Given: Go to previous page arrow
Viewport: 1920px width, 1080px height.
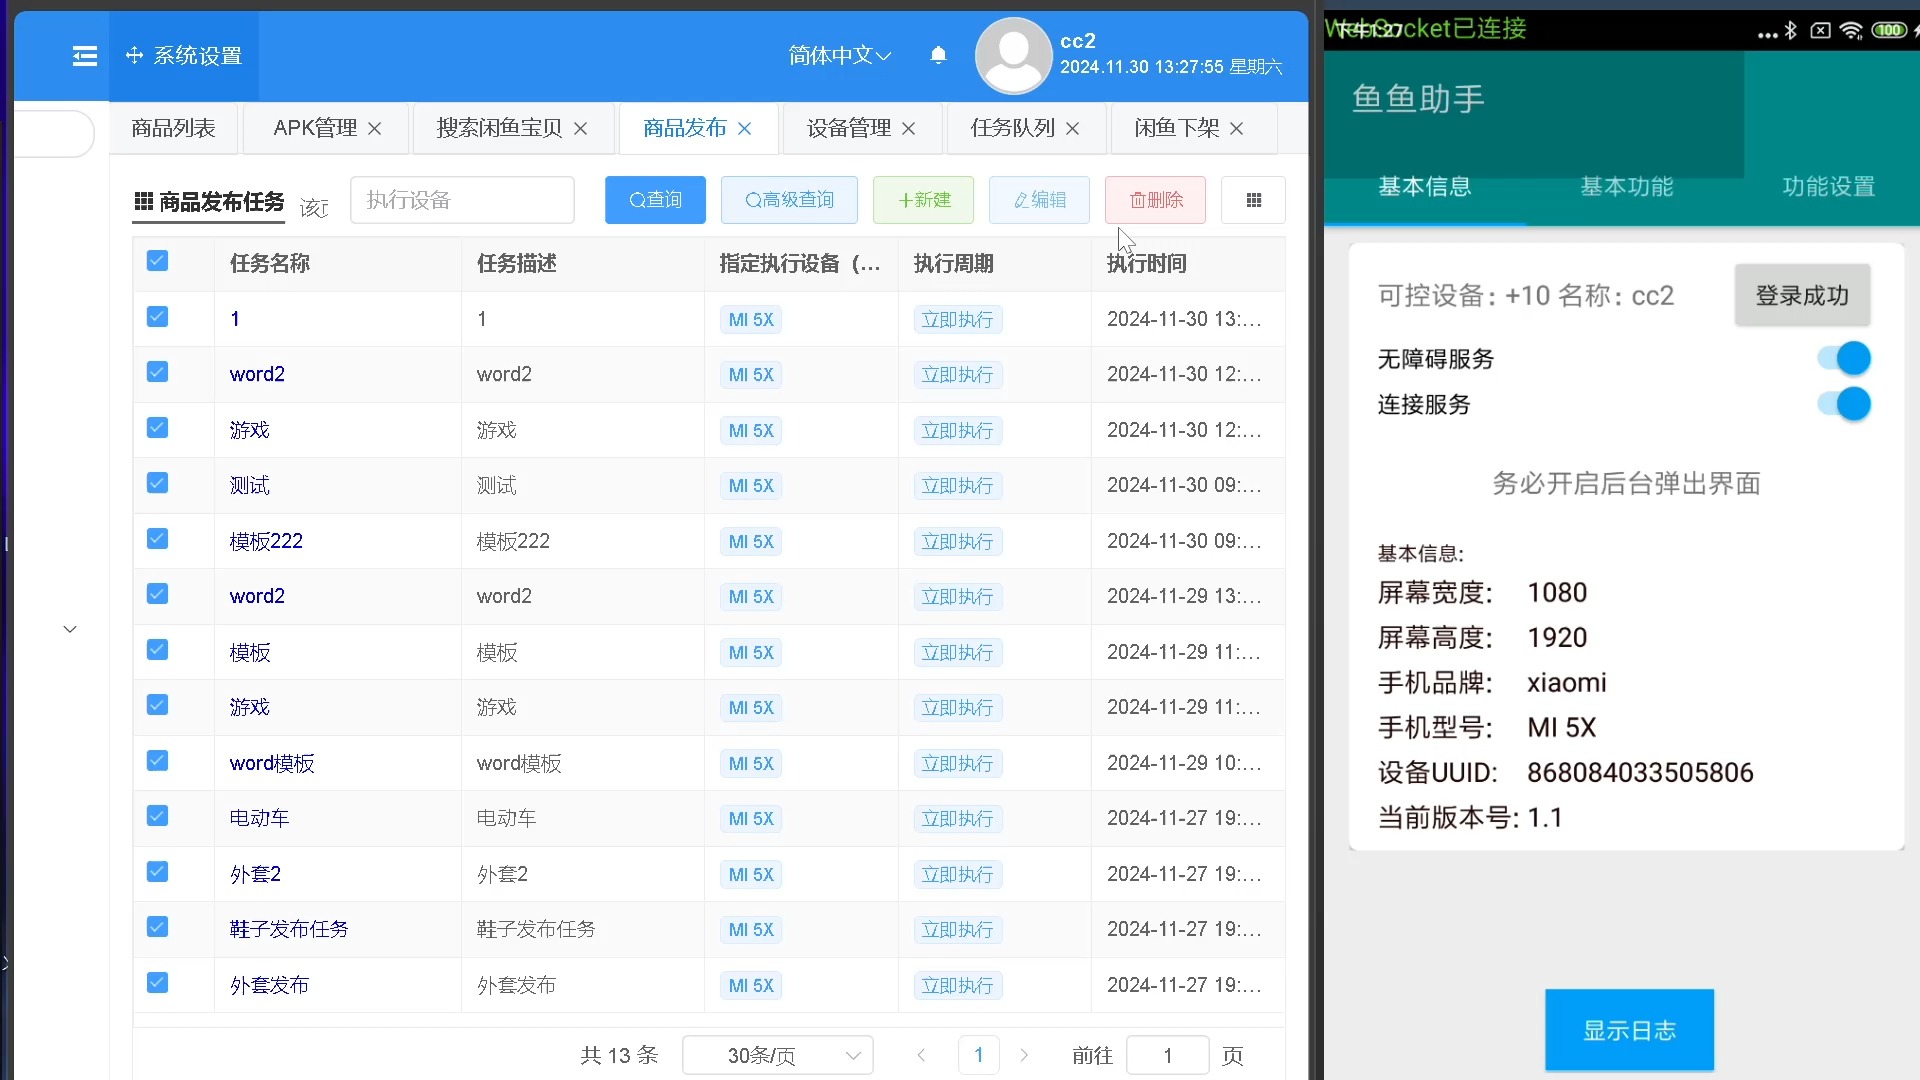Looking at the screenshot, I should [x=921, y=1055].
